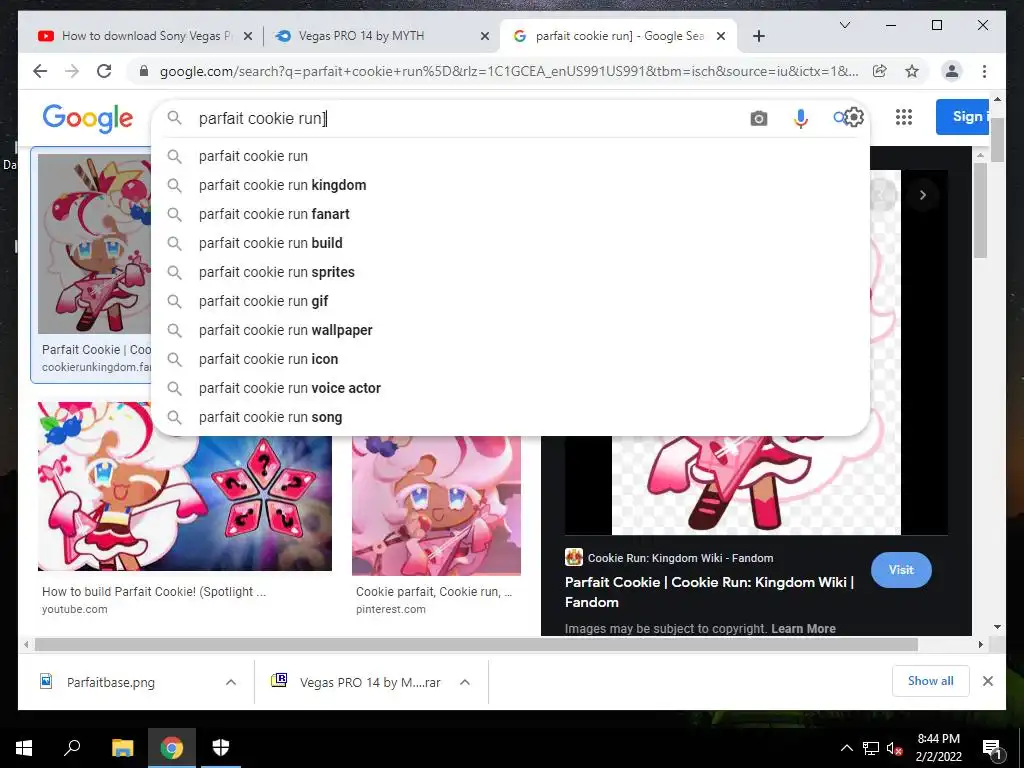Show hidden system tray icons

click(x=846, y=748)
